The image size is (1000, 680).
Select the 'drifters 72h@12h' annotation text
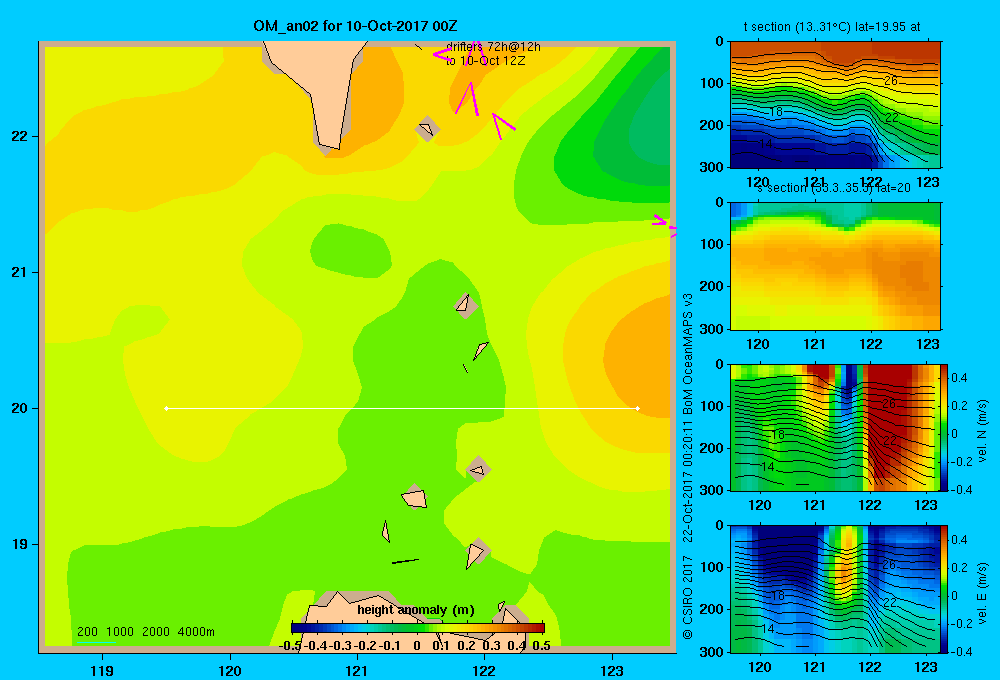pos(493,47)
